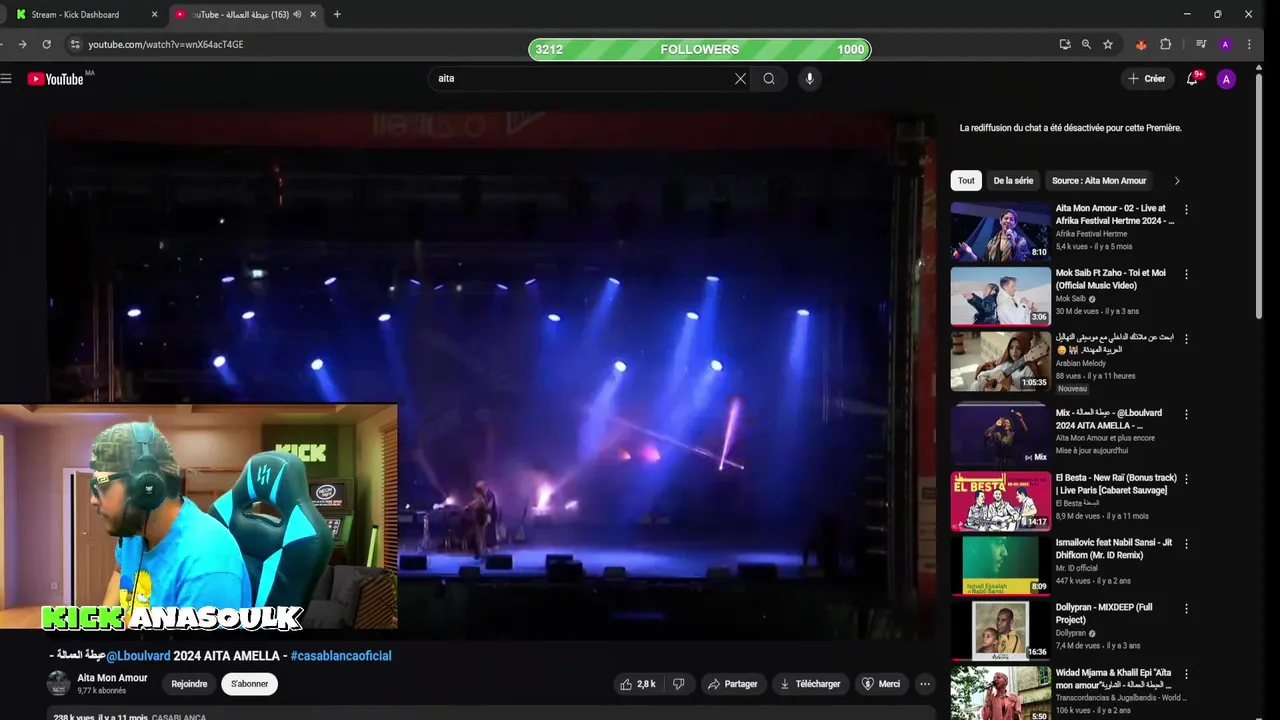Click the Rejoindre button
1280x720 pixels.
(x=189, y=684)
